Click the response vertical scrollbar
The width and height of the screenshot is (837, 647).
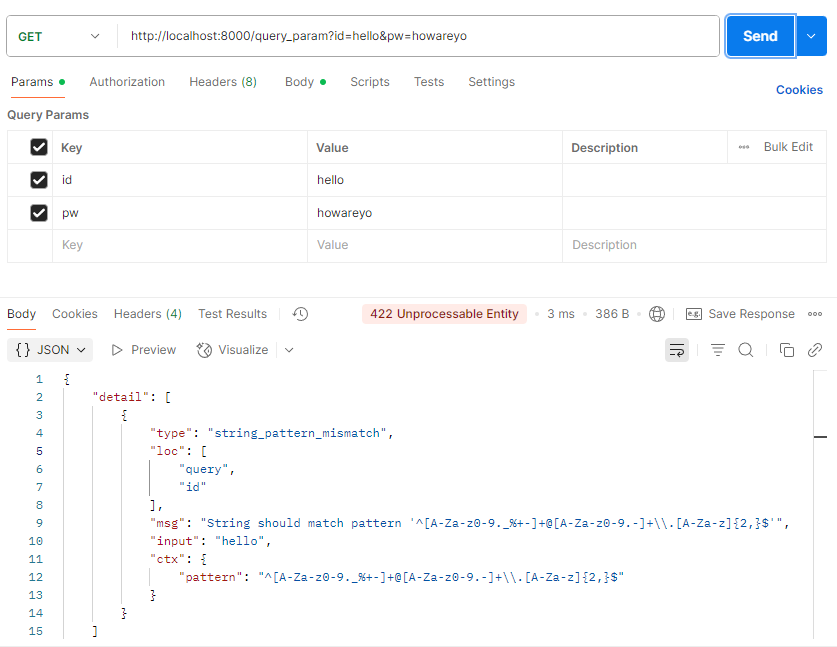point(820,504)
